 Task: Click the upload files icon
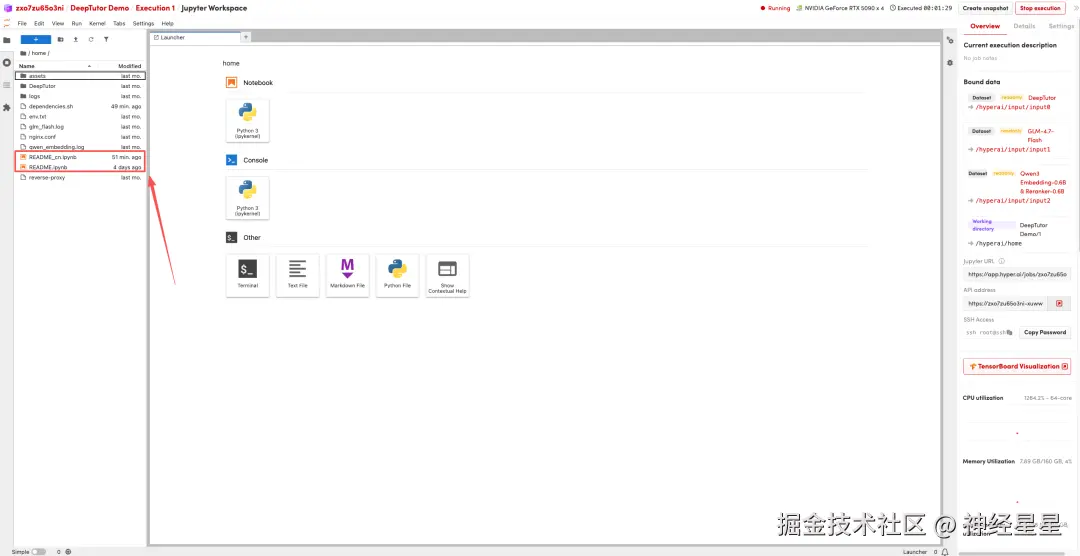76,39
